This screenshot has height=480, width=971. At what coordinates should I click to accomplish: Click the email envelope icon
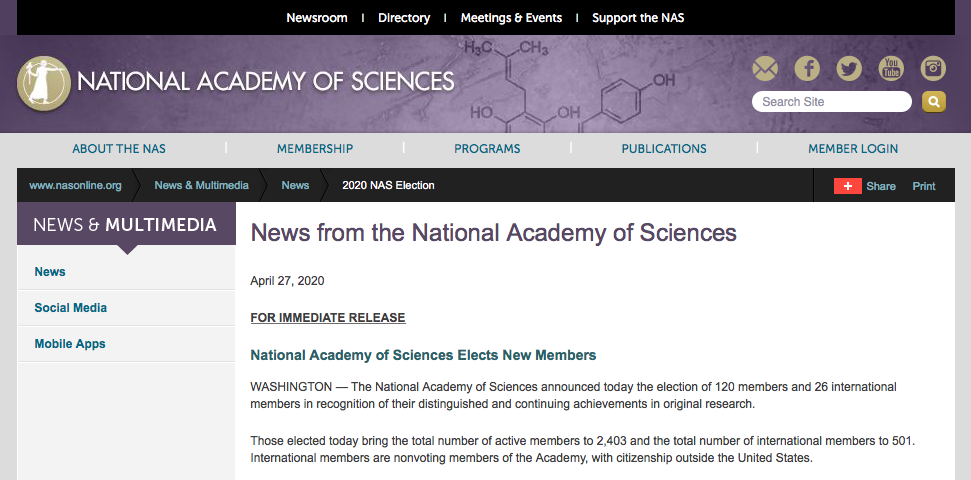pyautogui.click(x=765, y=68)
